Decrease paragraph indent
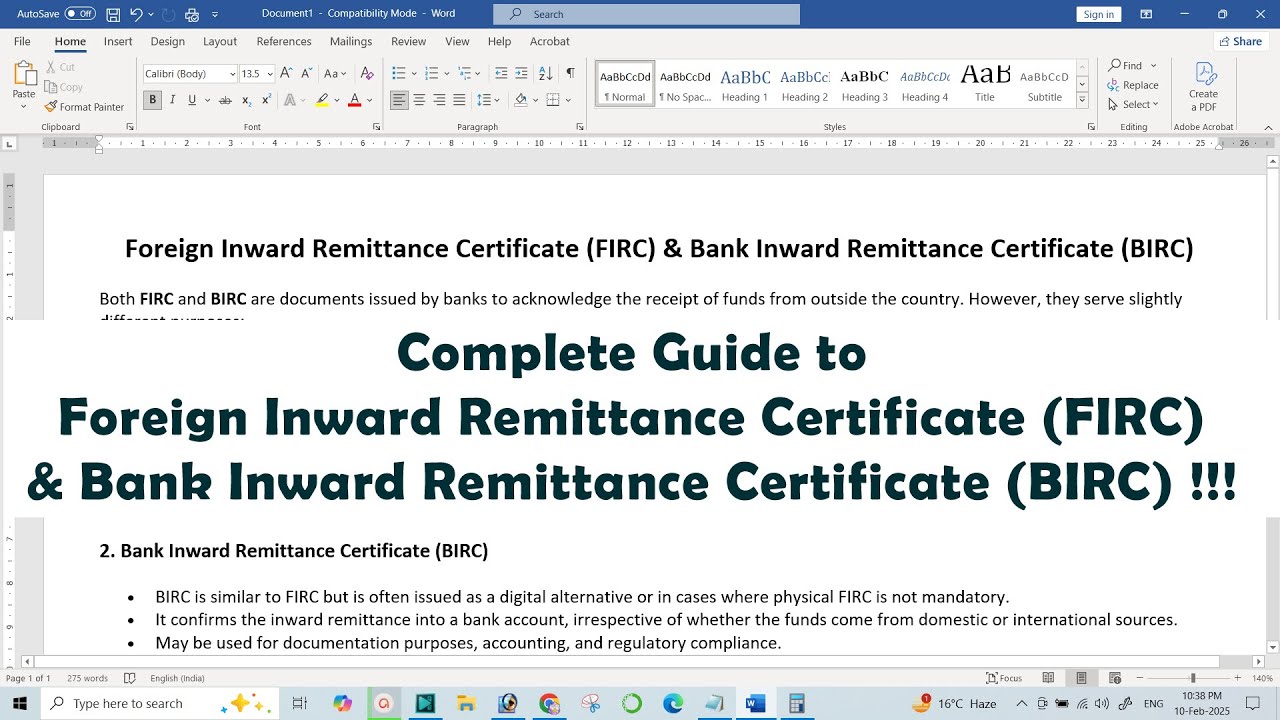1280x720 pixels. click(x=501, y=74)
